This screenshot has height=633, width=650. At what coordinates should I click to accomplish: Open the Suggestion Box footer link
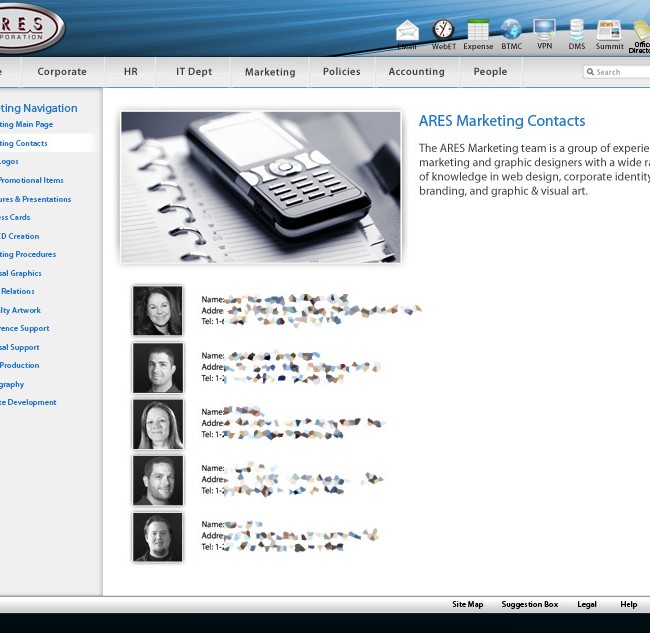pos(530,604)
